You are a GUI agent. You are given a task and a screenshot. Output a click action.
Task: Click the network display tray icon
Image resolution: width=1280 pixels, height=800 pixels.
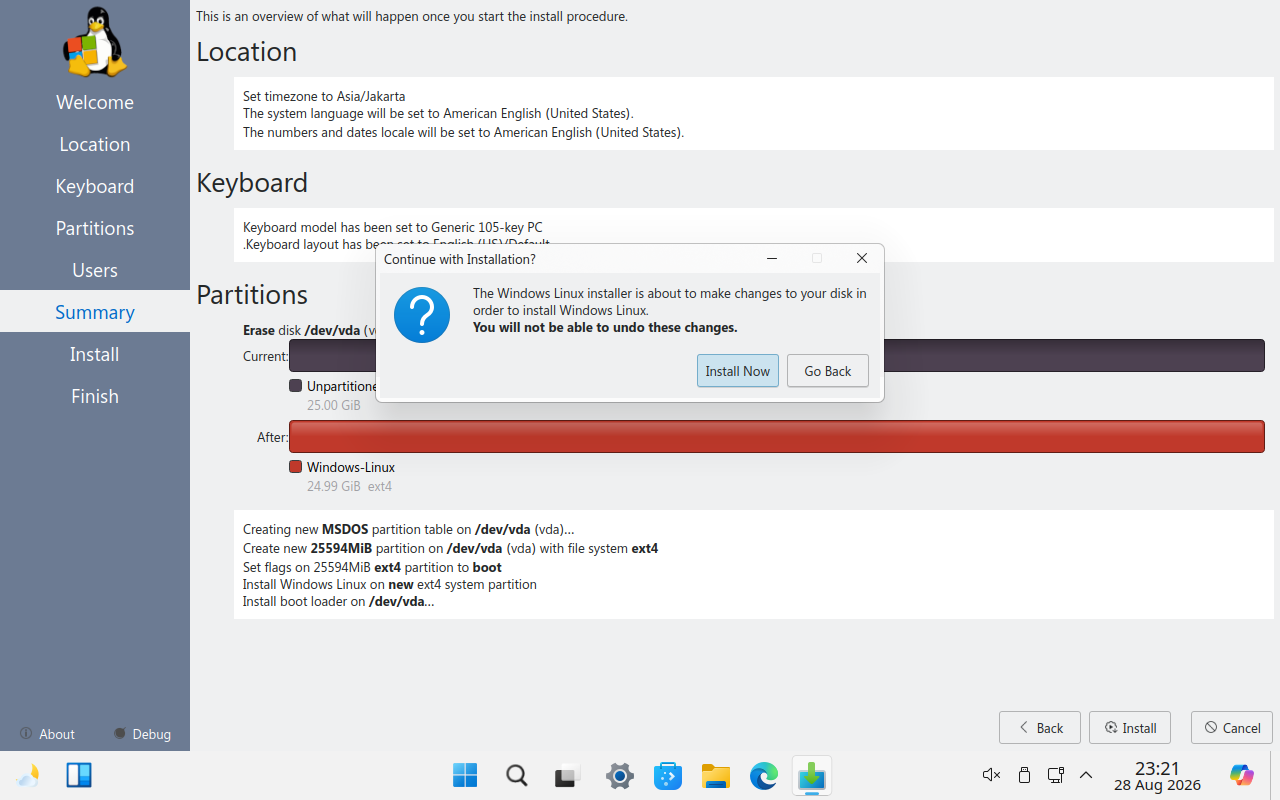click(x=1055, y=775)
